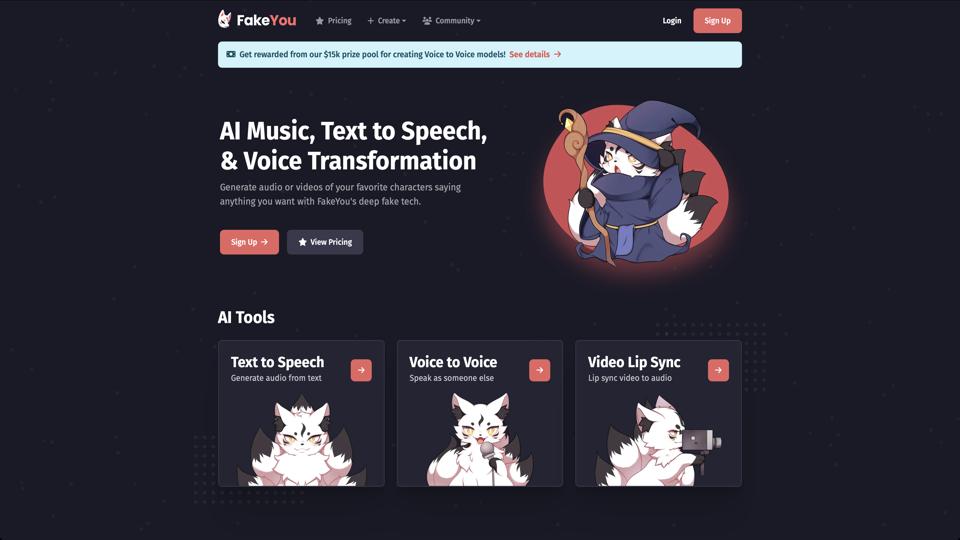Click the FakeYou fox logo icon
This screenshot has width=960, height=540.
[225, 19]
